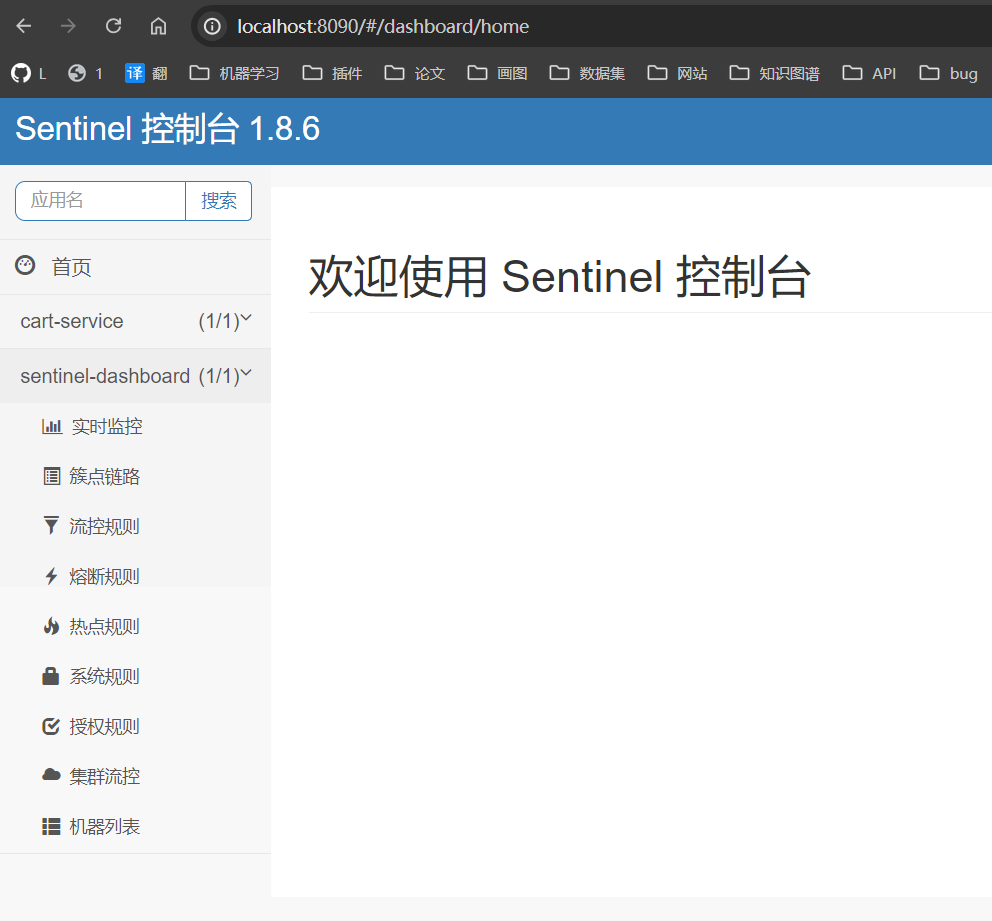Image resolution: width=992 pixels, height=921 pixels.
Task: Click the 搜索 search button
Action: coord(219,201)
